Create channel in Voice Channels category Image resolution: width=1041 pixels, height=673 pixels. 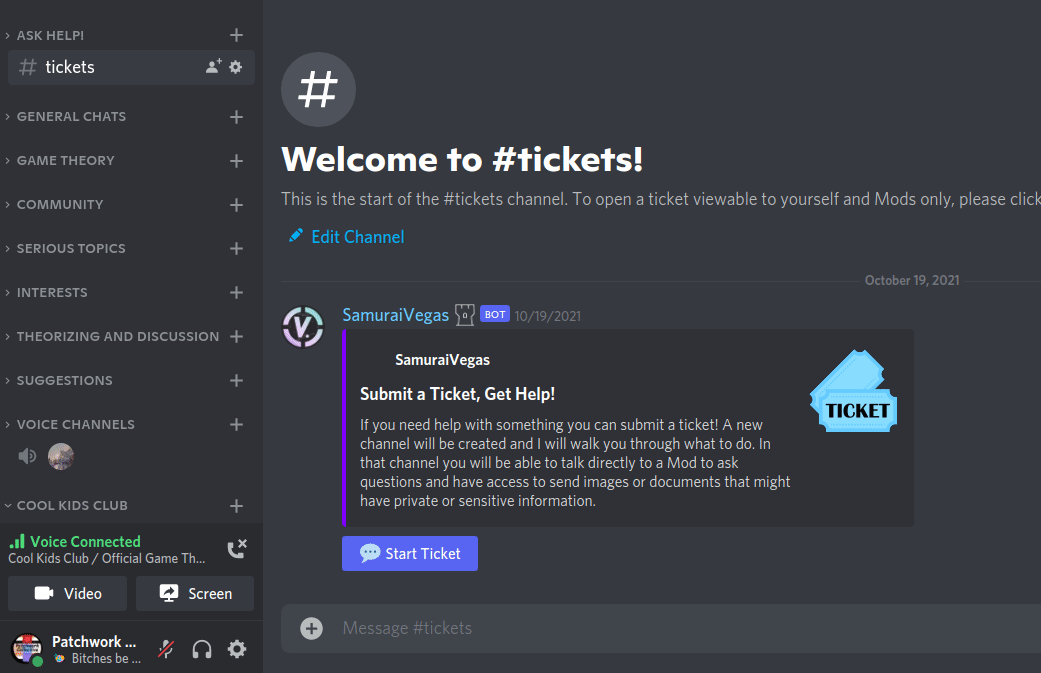pyautogui.click(x=237, y=425)
